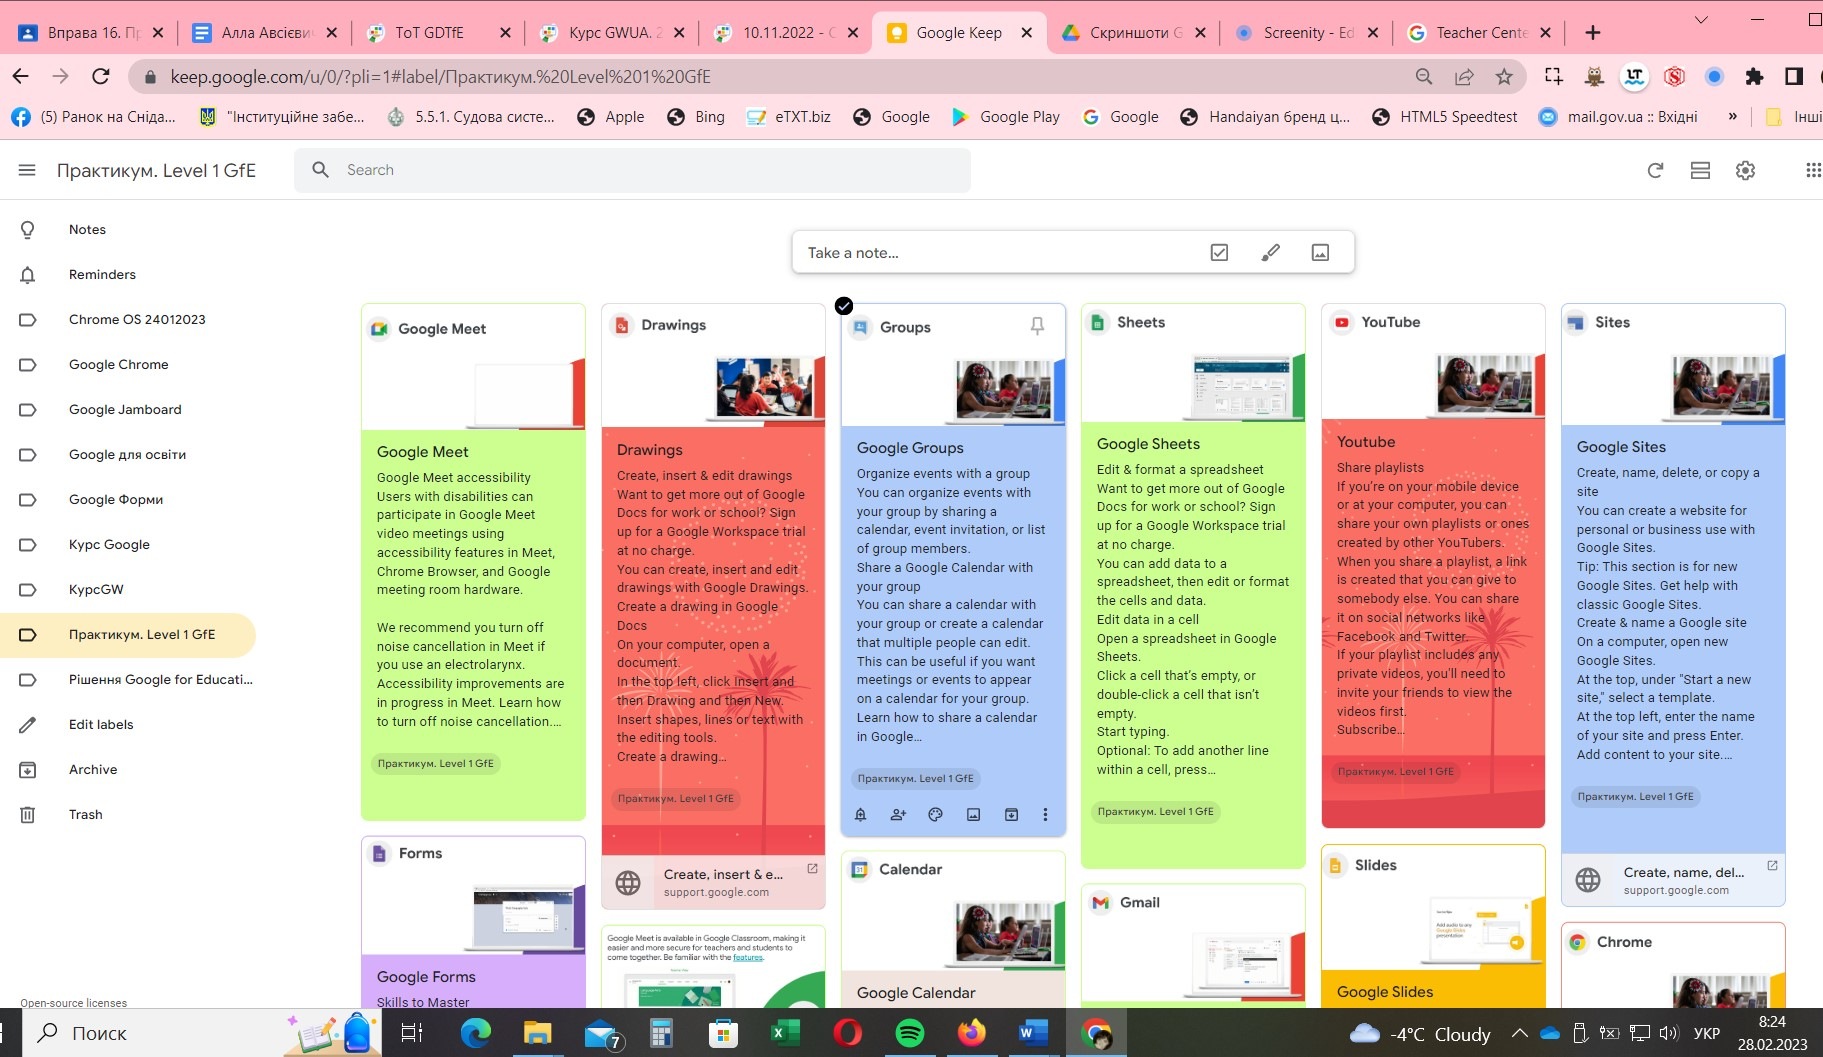Switch to the Teacher Center browser tab
Screen dimensions: 1823x1057
pyautogui.click(x=1480, y=33)
